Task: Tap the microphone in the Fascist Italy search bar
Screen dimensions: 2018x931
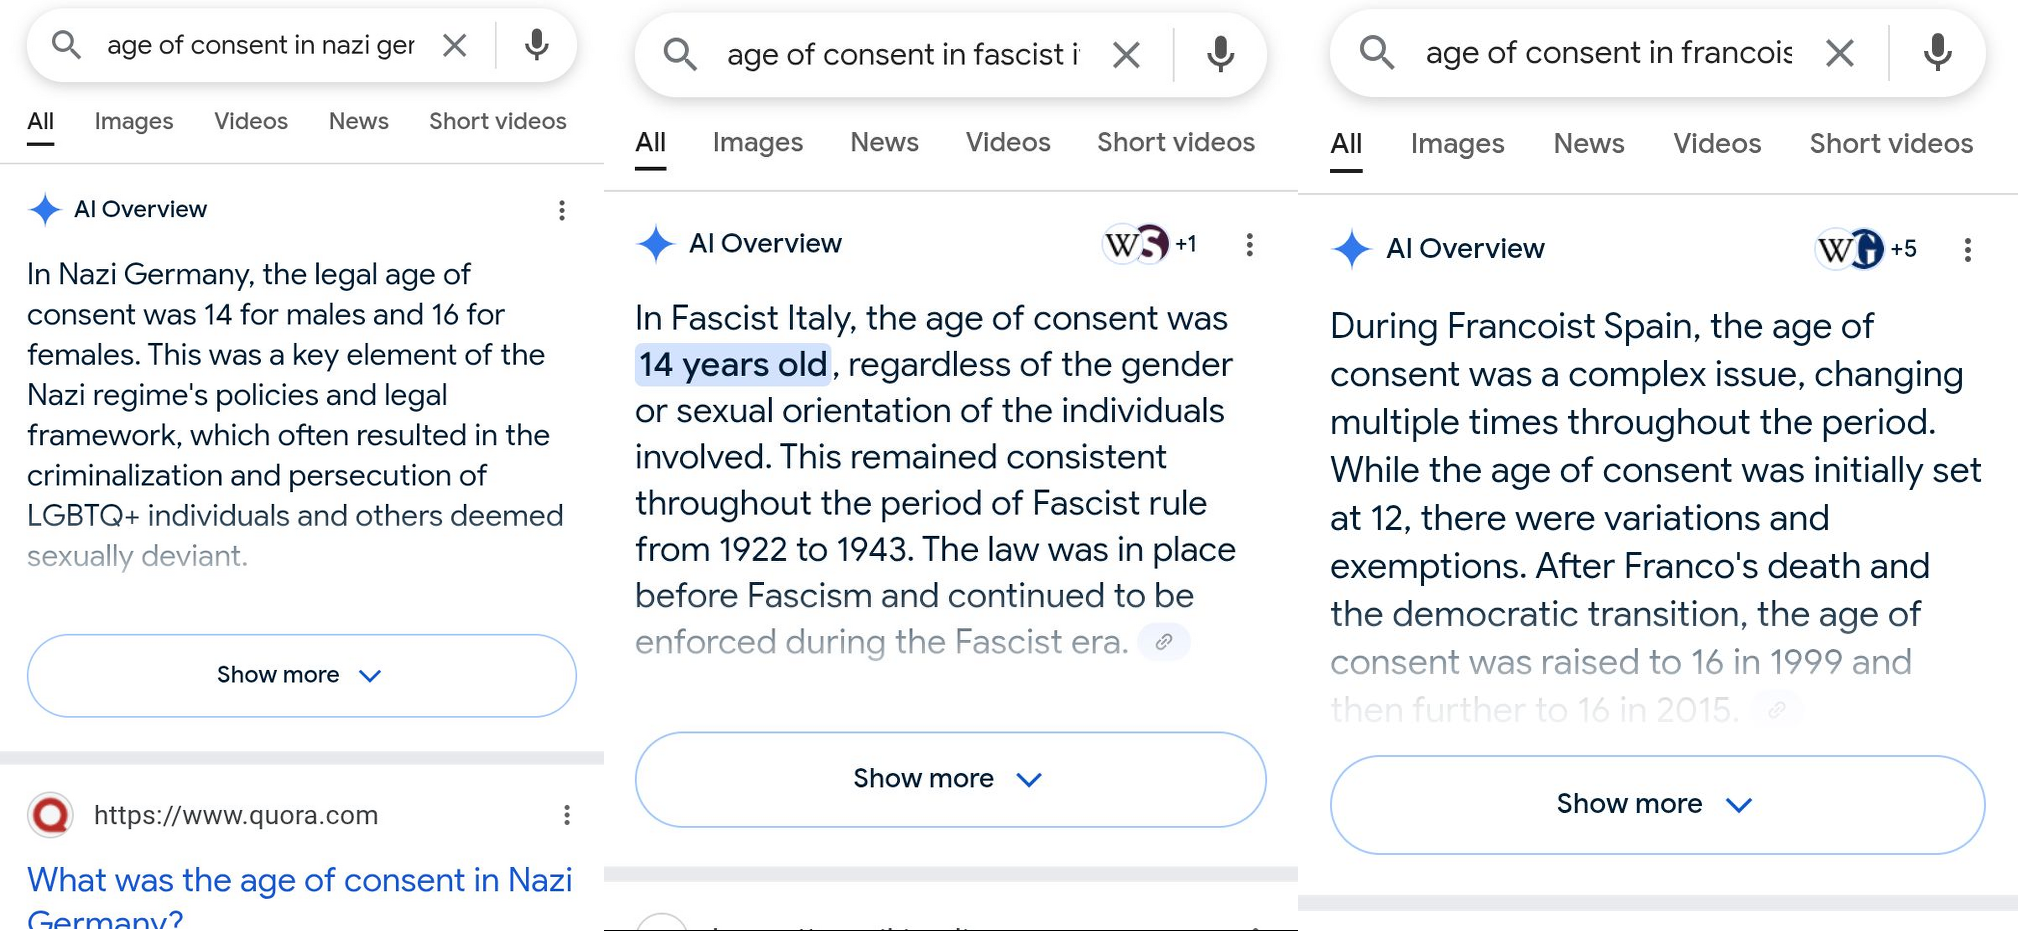Action: coord(1220,54)
